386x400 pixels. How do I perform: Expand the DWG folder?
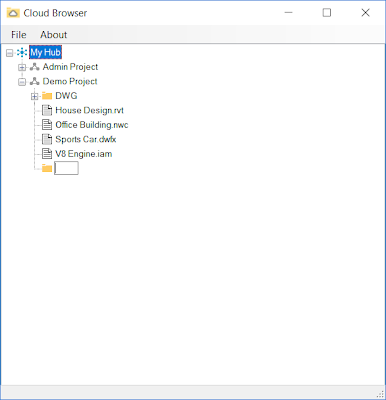click(34, 96)
